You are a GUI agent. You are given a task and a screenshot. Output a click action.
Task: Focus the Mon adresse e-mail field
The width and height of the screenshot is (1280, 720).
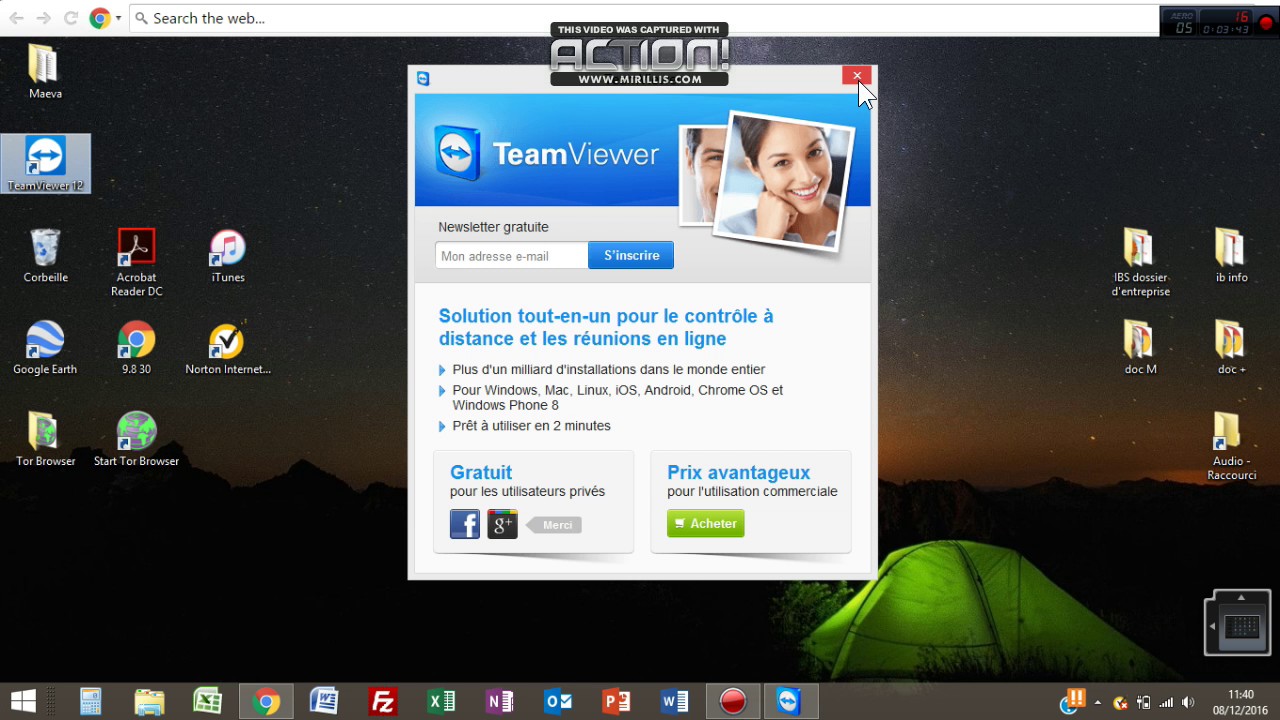tap(512, 256)
